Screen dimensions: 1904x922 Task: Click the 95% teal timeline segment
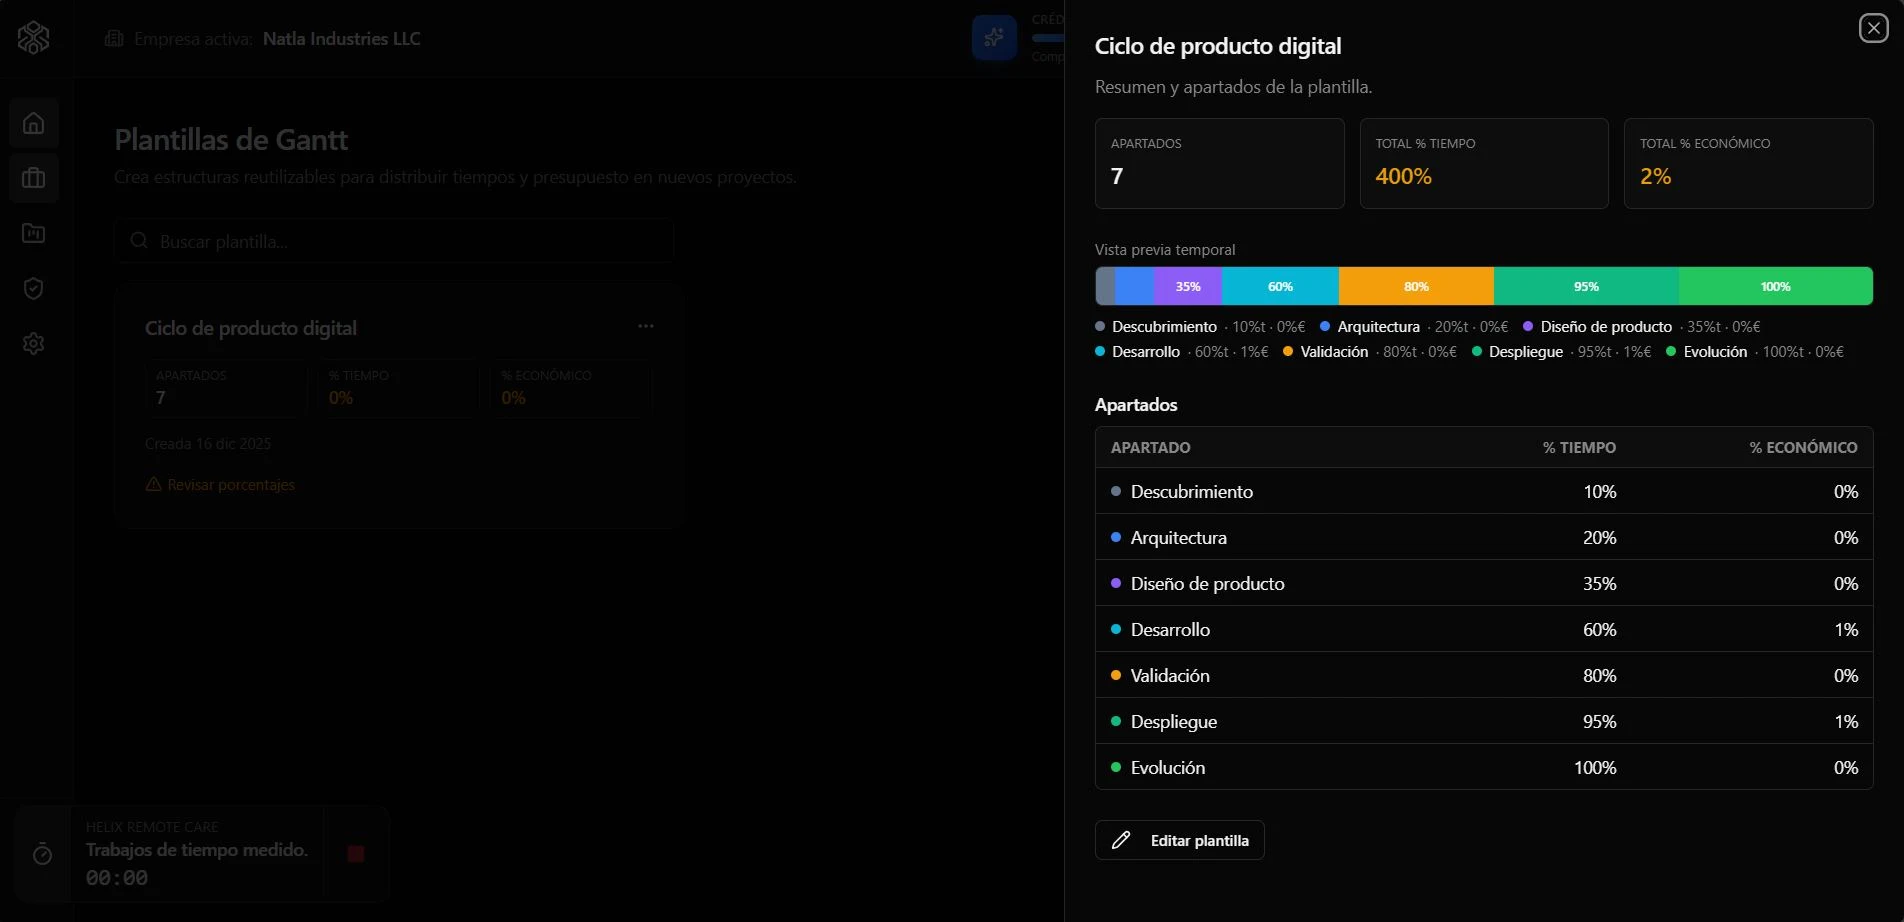pos(1586,286)
